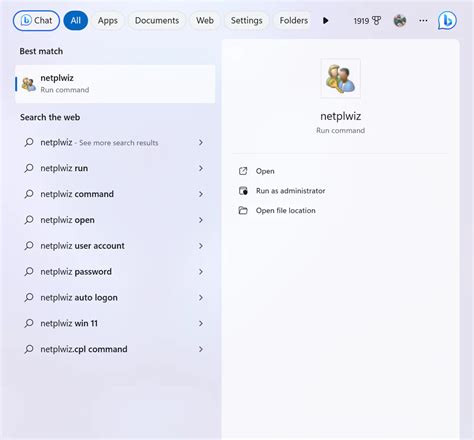Viewport: 474px width, 440px height.
Task: Select the 'netplwiz auto logon' suggestion
Action: tap(115, 297)
